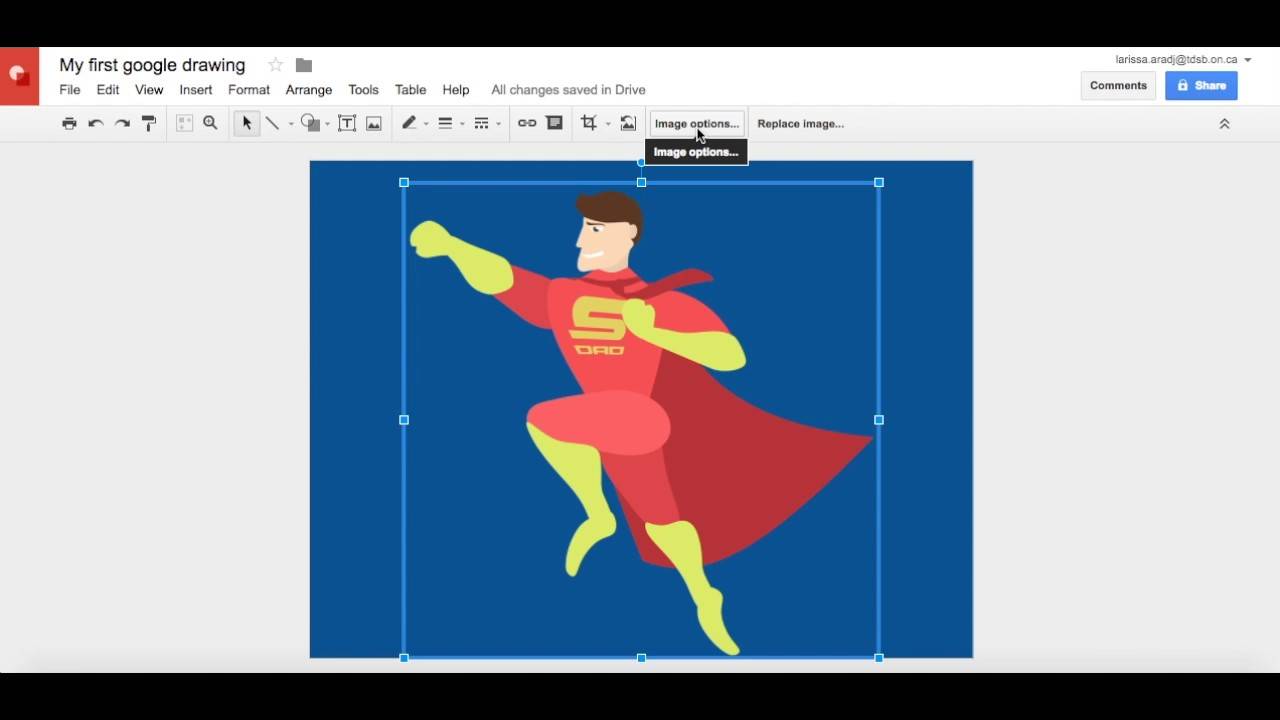1280x720 pixels.
Task: Open the Arrange menu
Action: click(308, 90)
